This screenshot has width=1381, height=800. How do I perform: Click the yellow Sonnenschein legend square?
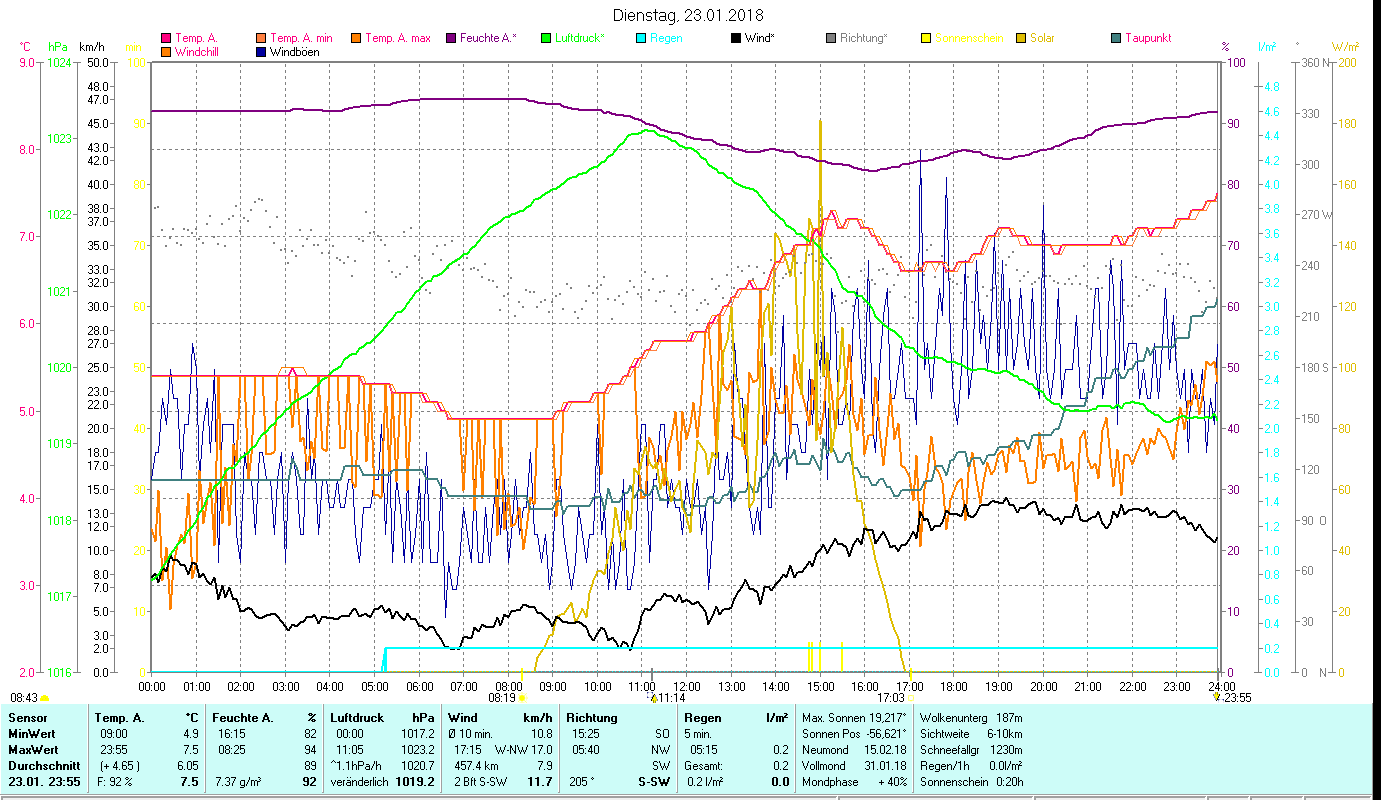926,39
